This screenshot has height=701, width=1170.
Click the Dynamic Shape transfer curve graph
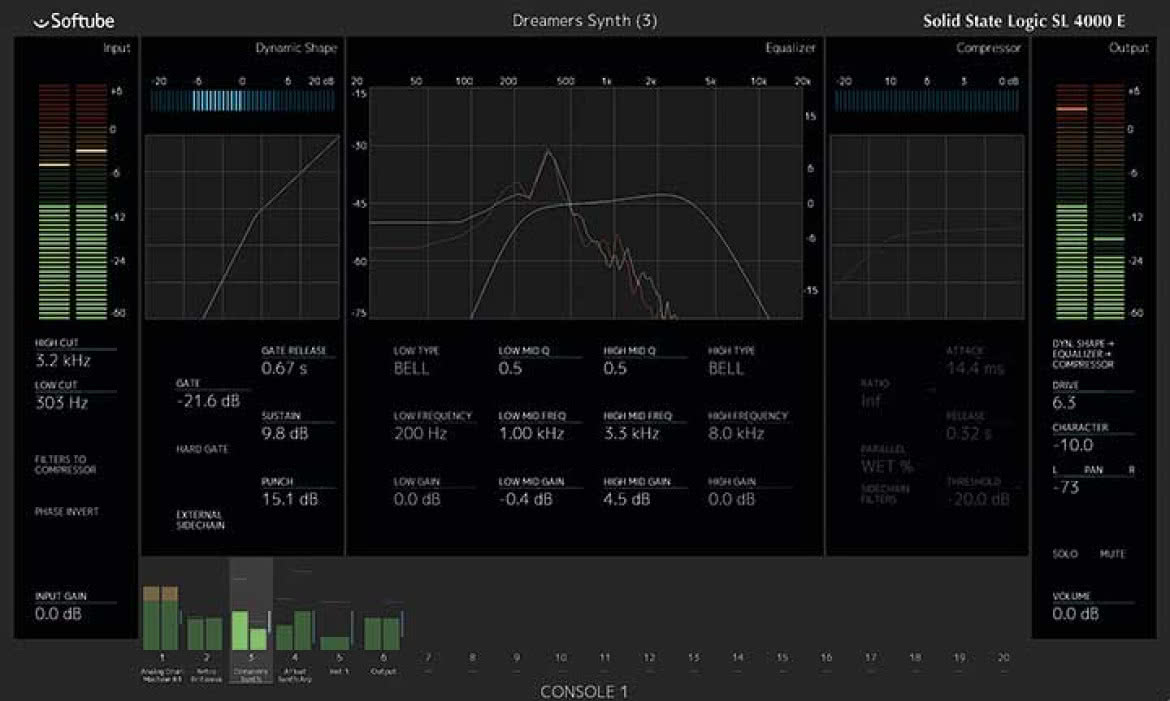pos(242,227)
